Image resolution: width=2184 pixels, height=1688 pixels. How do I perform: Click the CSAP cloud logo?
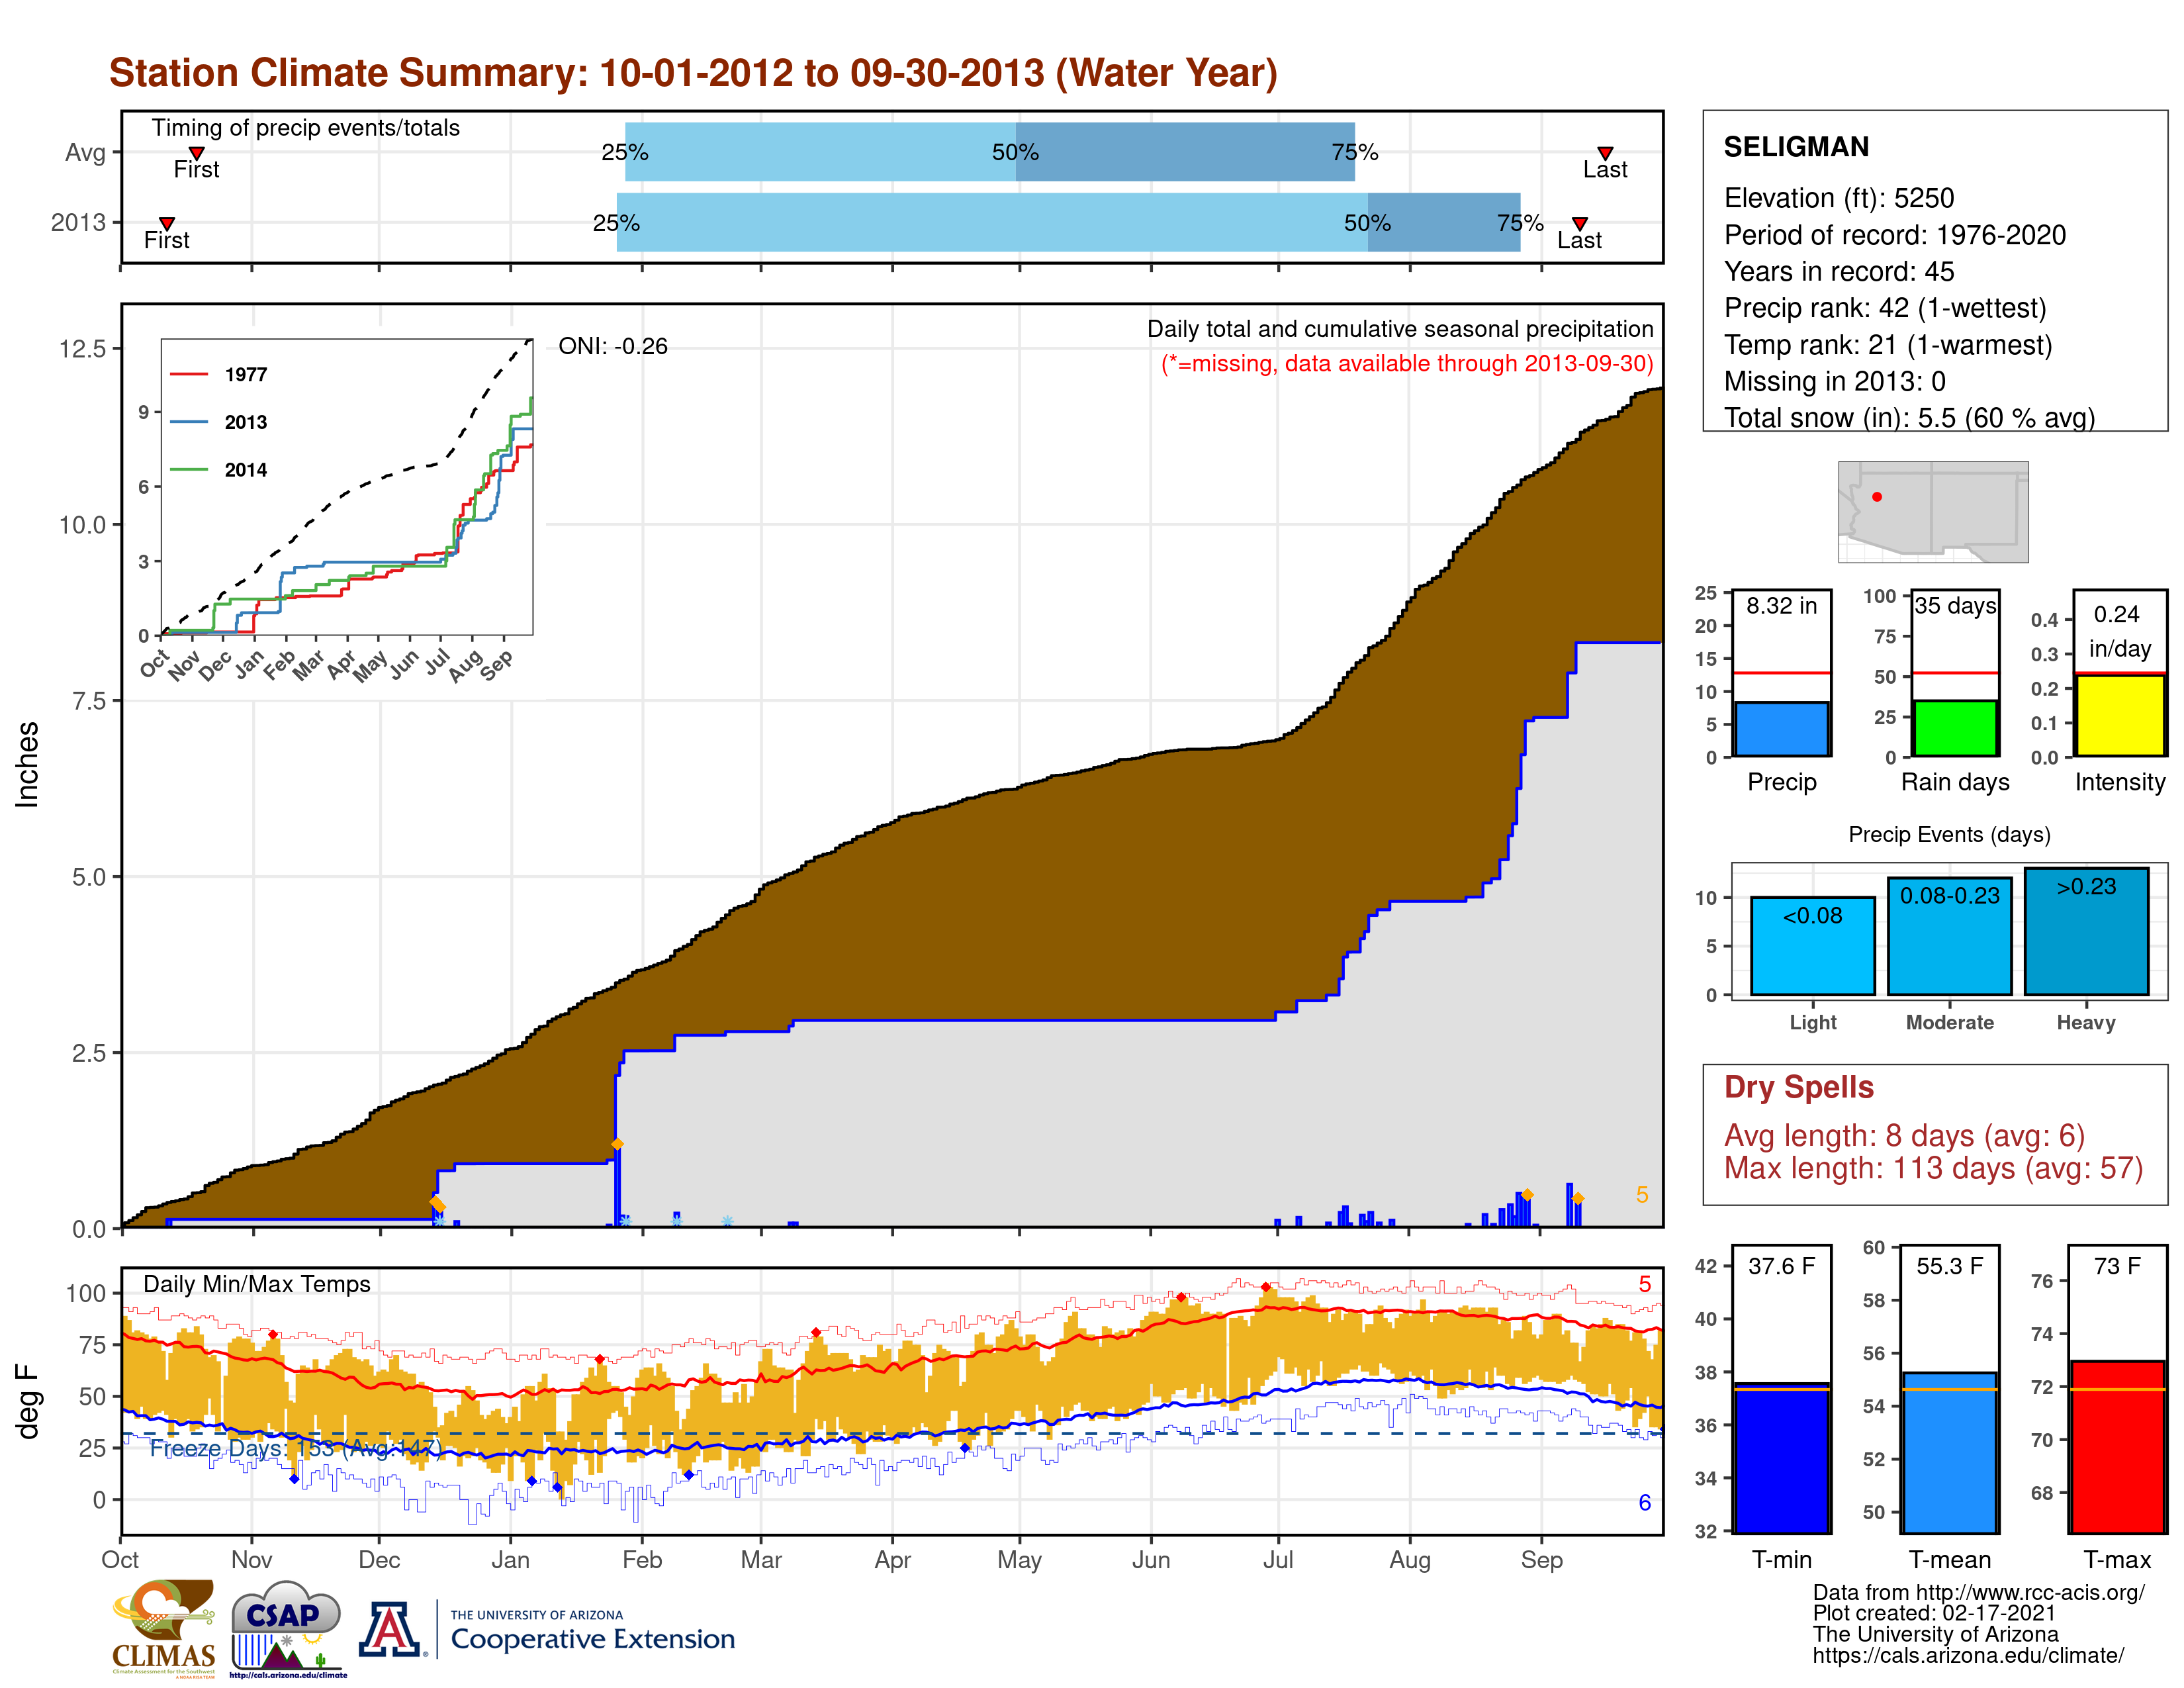click(287, 1629)
